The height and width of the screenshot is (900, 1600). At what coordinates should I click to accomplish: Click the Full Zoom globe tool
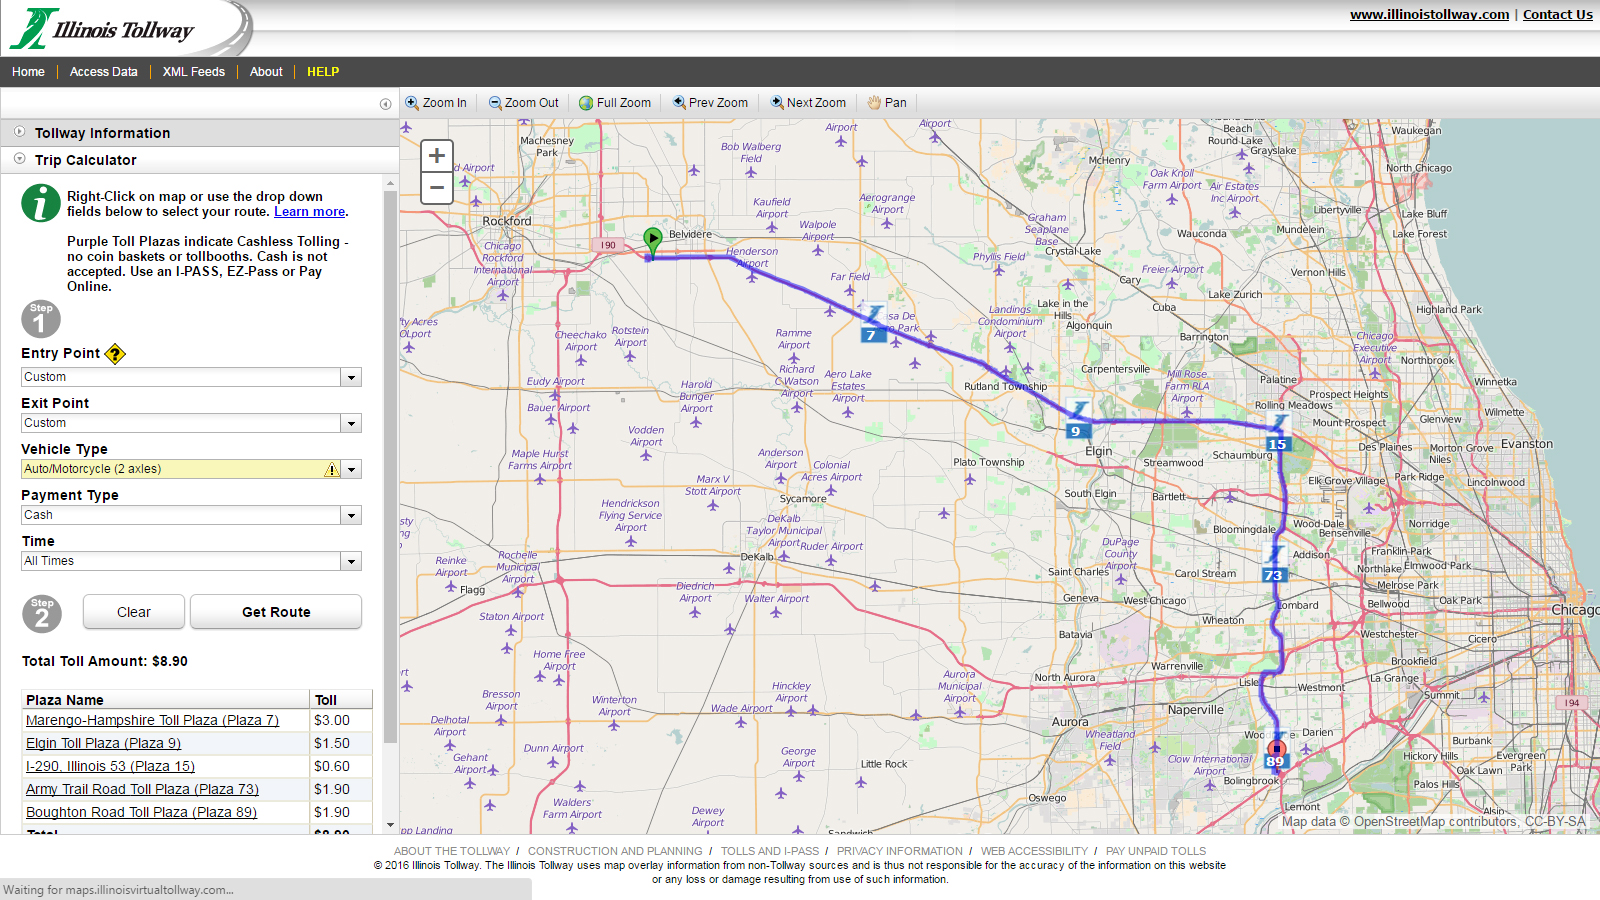pyautogui.click(x=615, y=103)
